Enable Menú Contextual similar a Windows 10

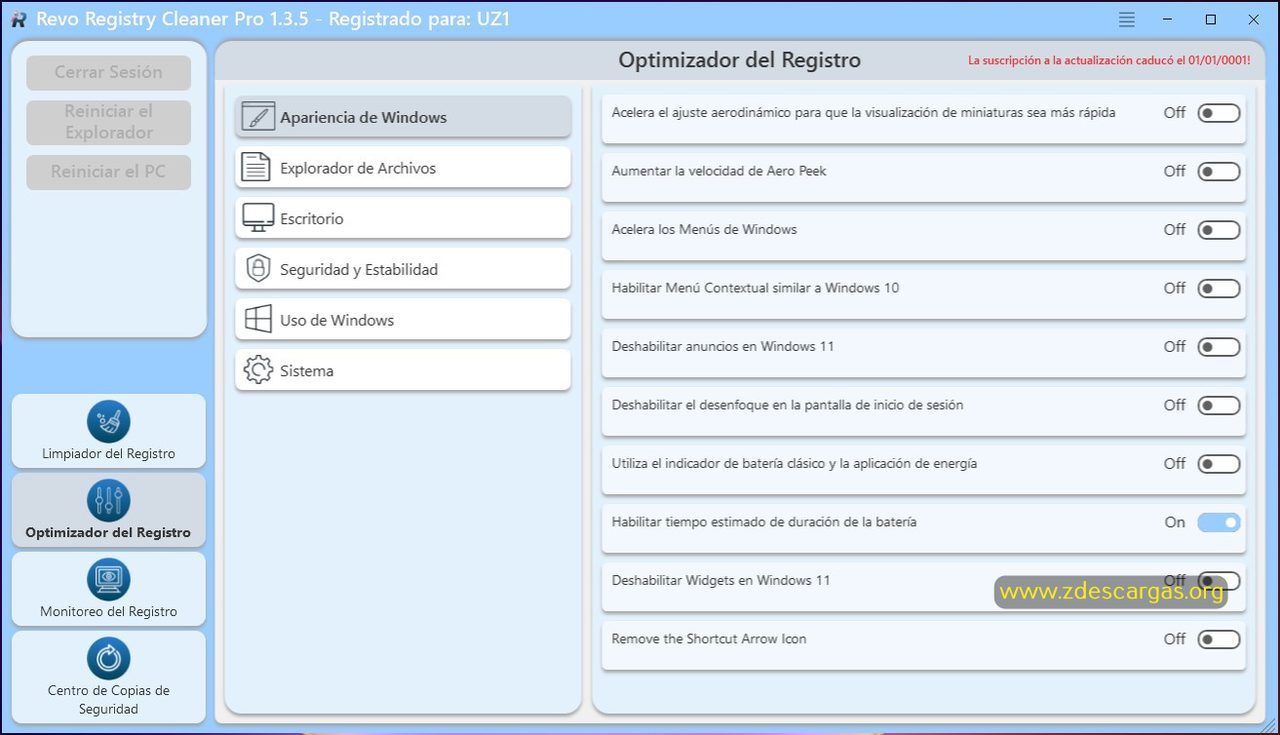click(1219, 289)
